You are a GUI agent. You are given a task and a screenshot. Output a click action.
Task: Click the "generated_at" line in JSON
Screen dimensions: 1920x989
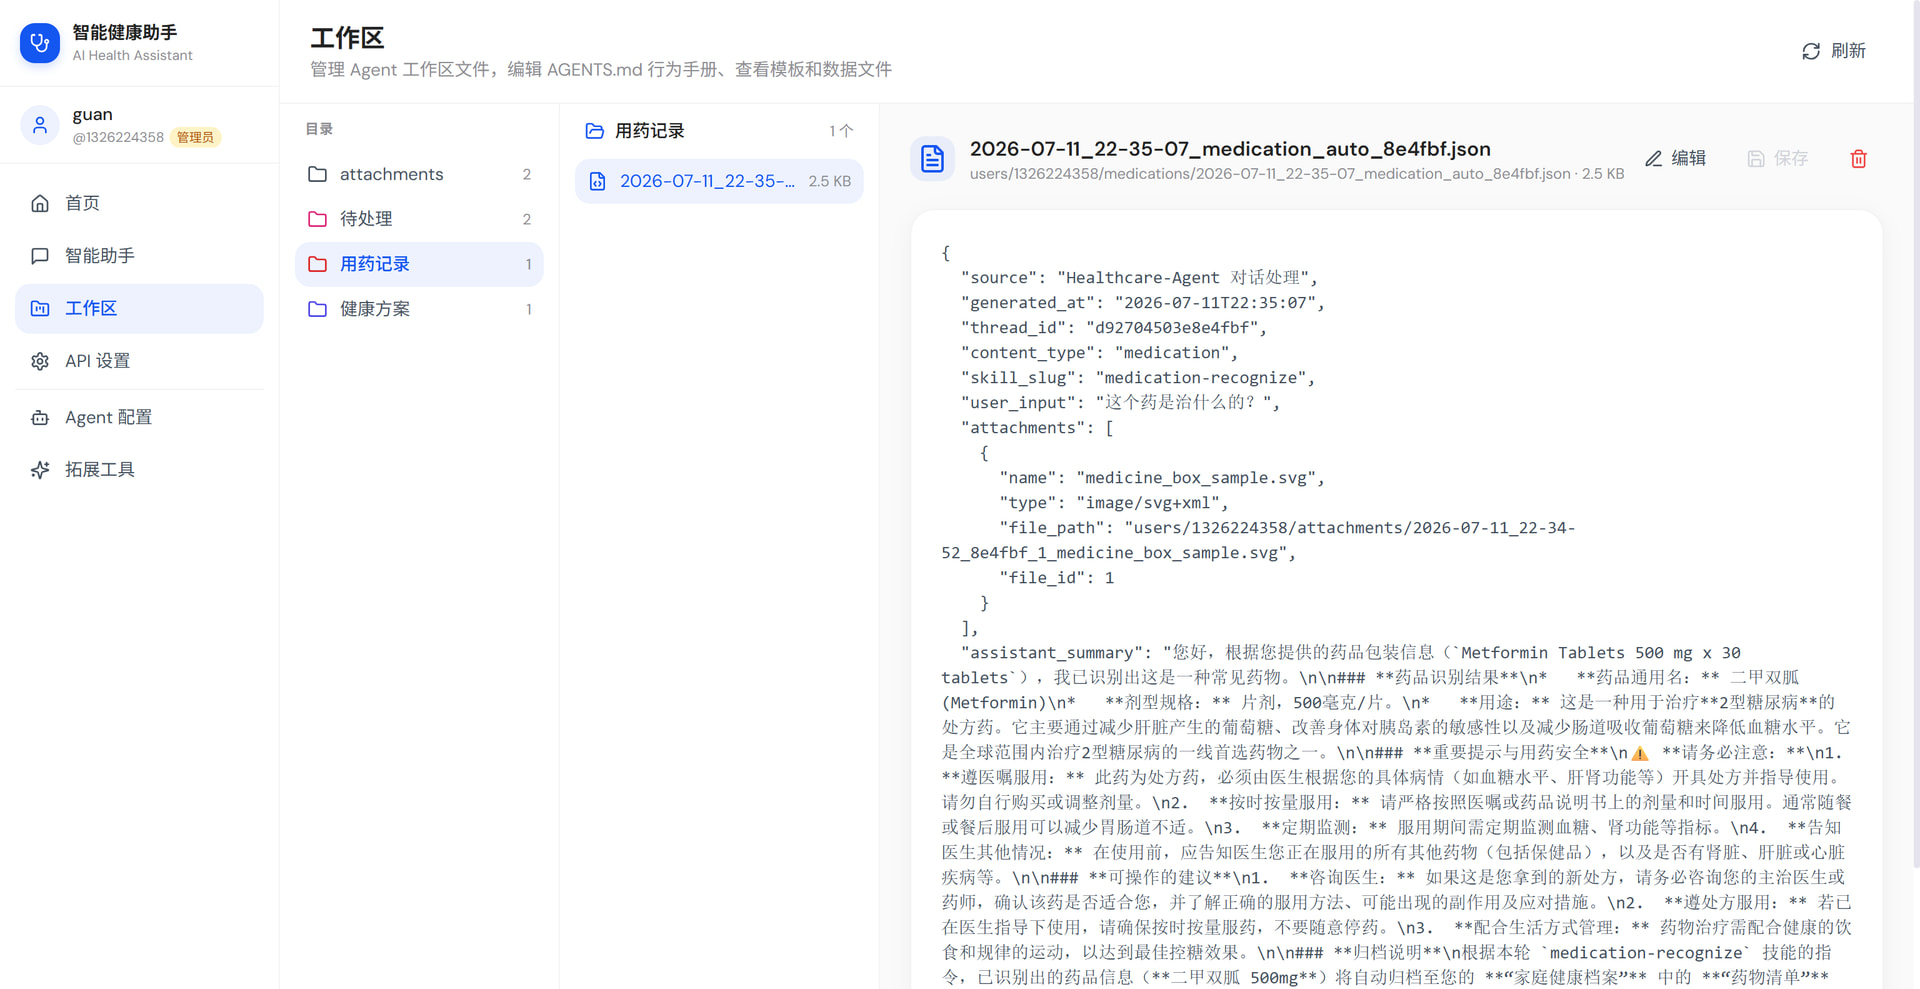click(x=1143, y=303)
